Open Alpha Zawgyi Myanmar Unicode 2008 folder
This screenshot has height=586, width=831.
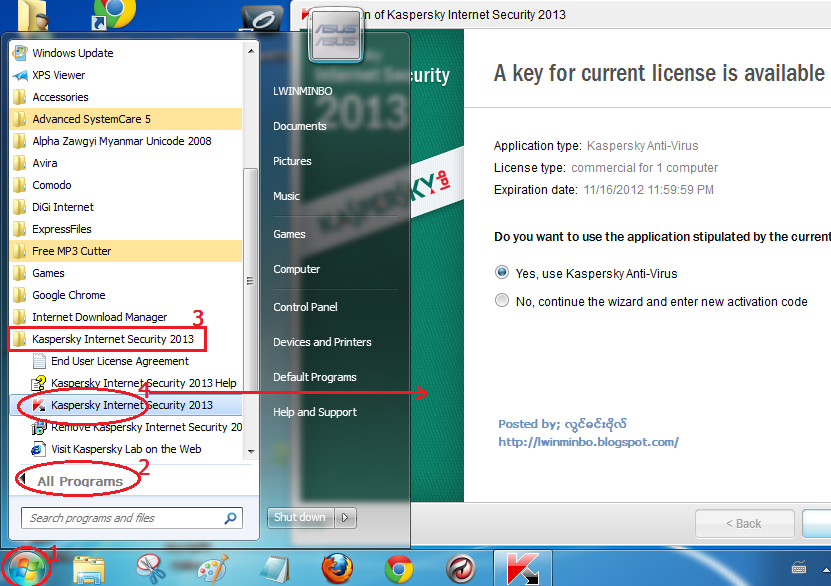[126, 141]
